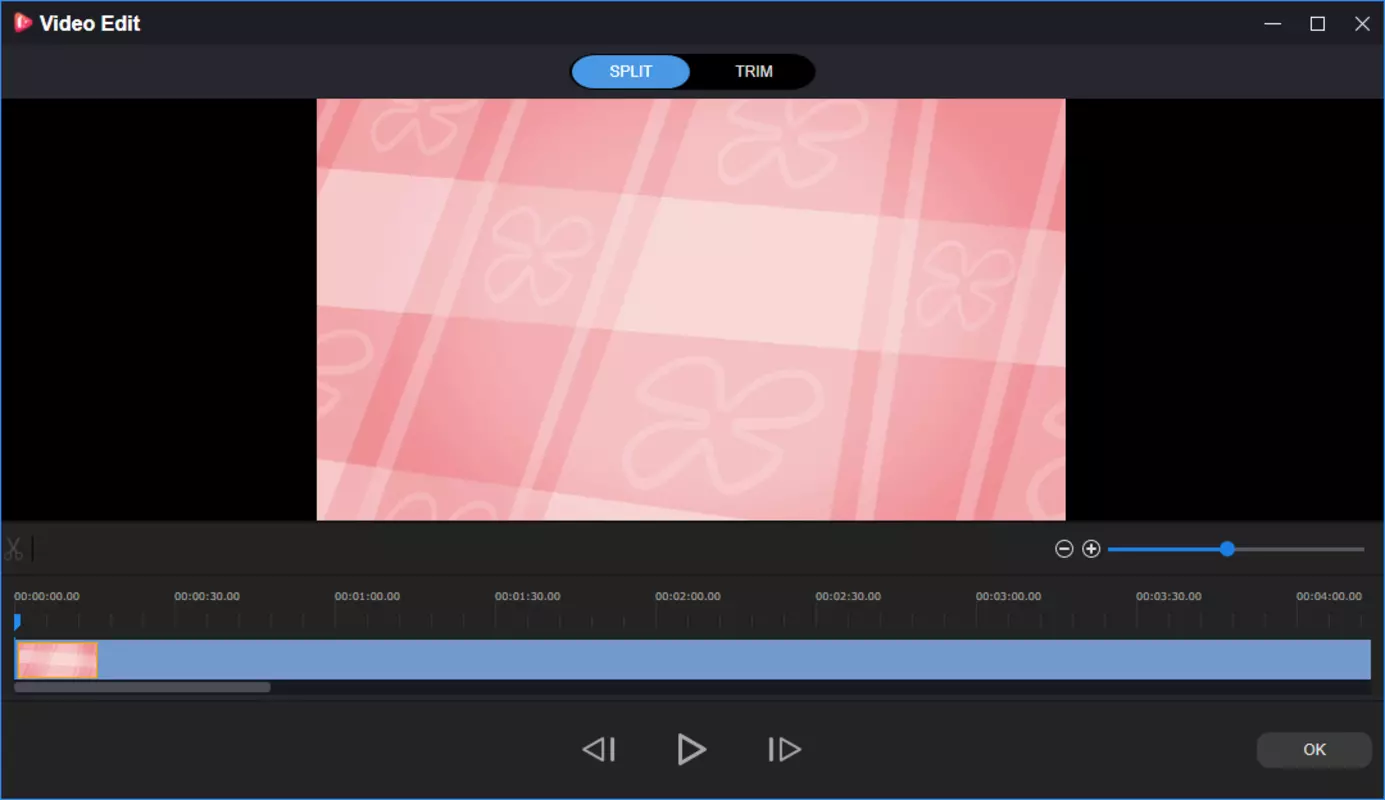Step forward to the next frame
1385x800 pixels.
click(784, 749)
